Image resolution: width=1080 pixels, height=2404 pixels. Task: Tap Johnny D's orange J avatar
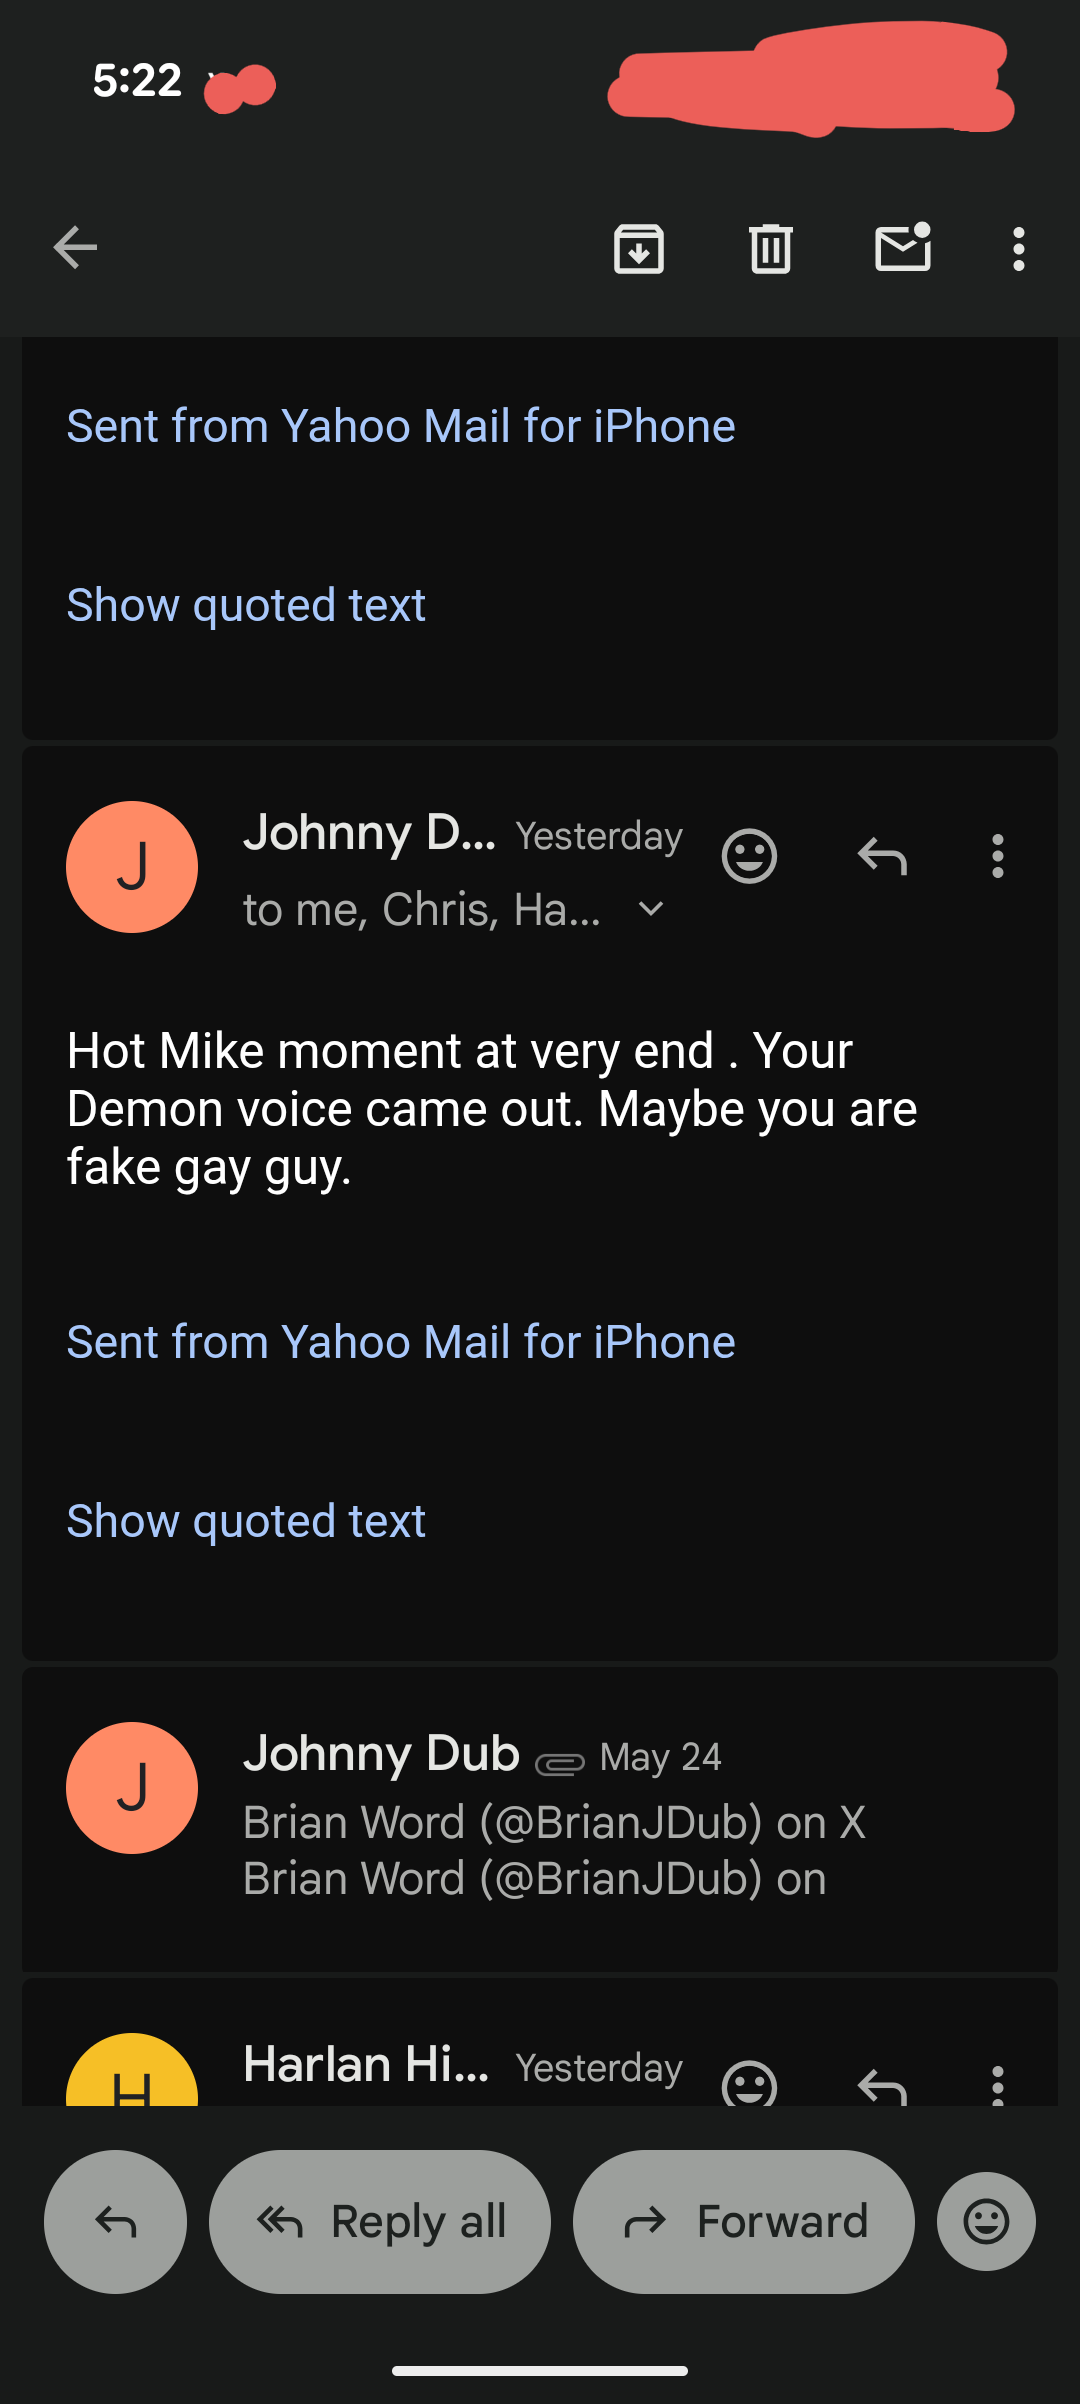tap(132, 867)
